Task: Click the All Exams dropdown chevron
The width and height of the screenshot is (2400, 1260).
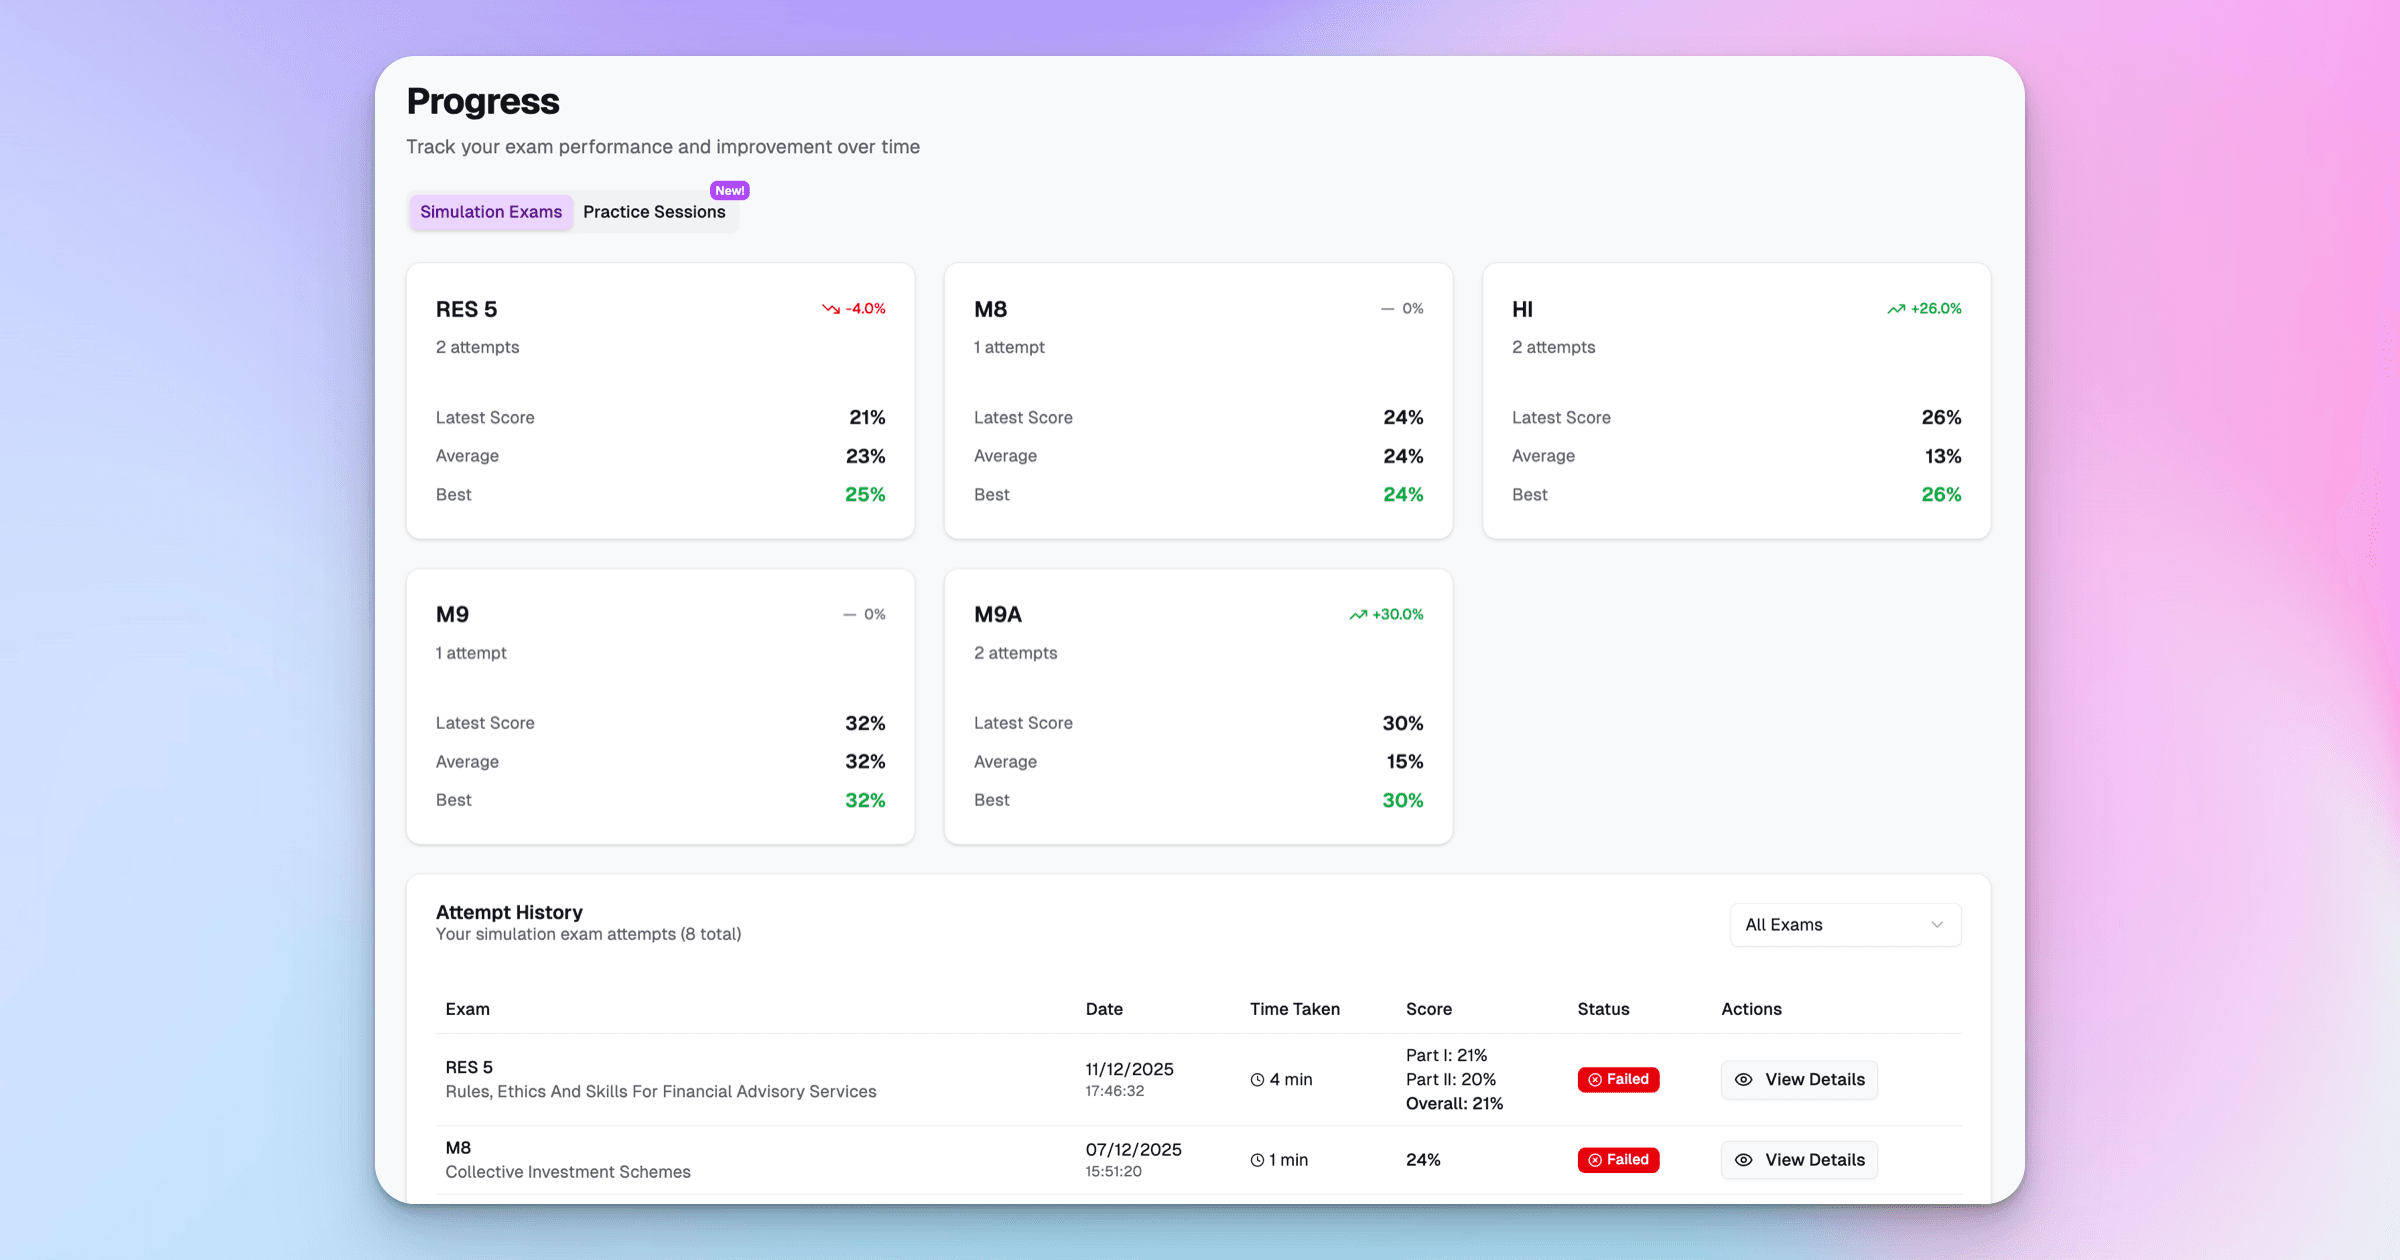Action: (1936, 925)
